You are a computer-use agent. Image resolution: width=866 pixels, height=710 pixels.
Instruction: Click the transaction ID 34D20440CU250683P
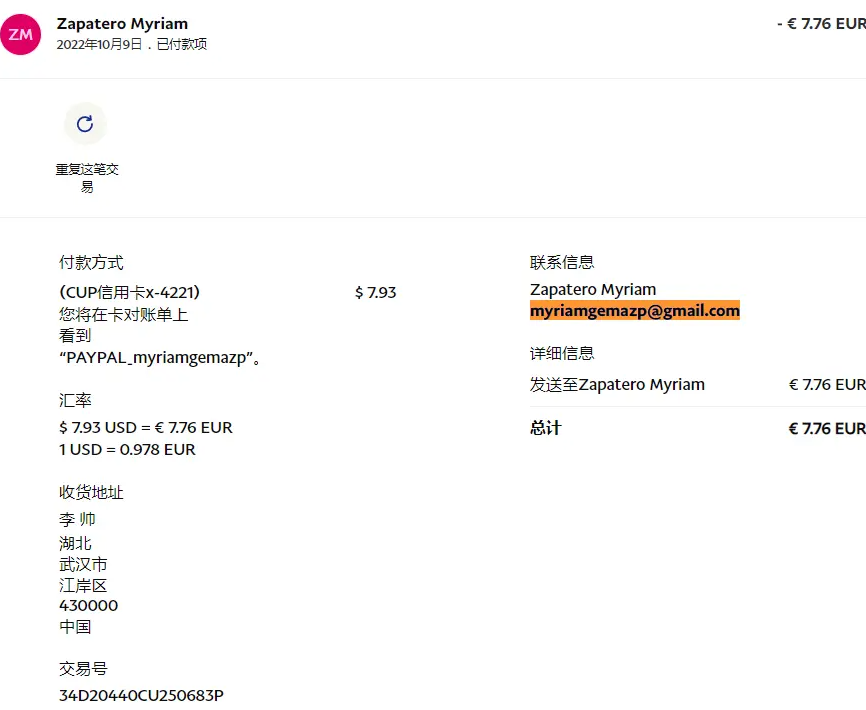[x=141, y=695]
